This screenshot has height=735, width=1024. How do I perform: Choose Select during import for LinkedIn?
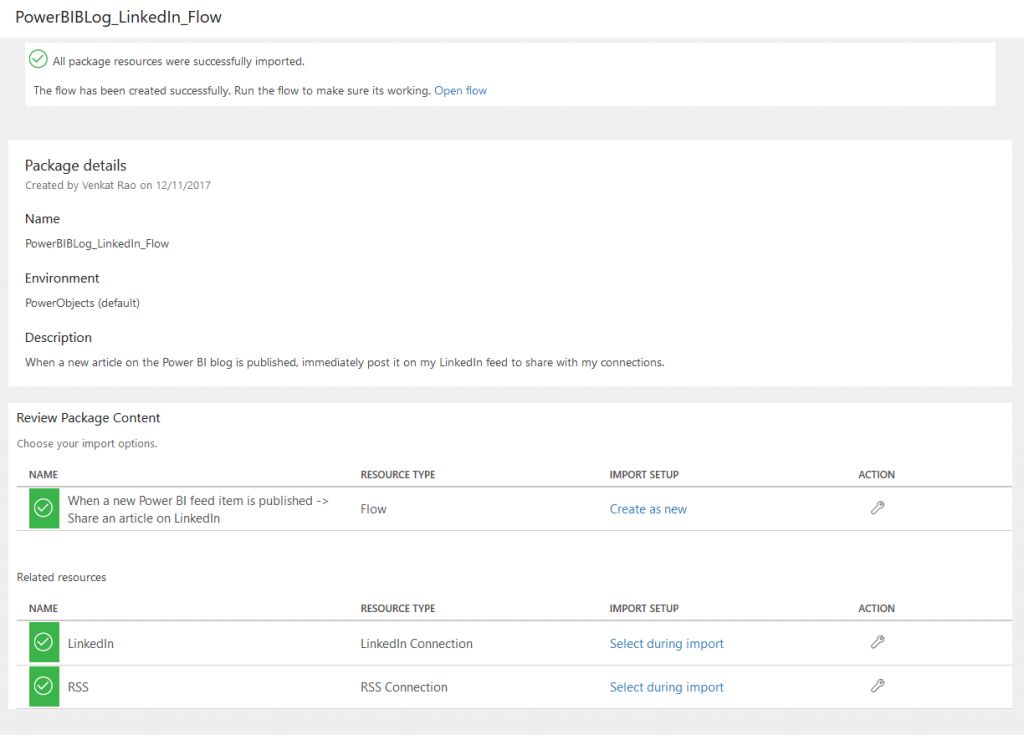(x=666, y=644)
